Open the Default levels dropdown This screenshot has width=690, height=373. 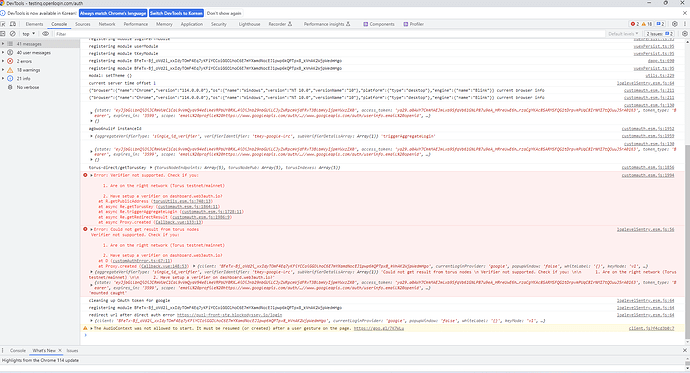[623, 34]
